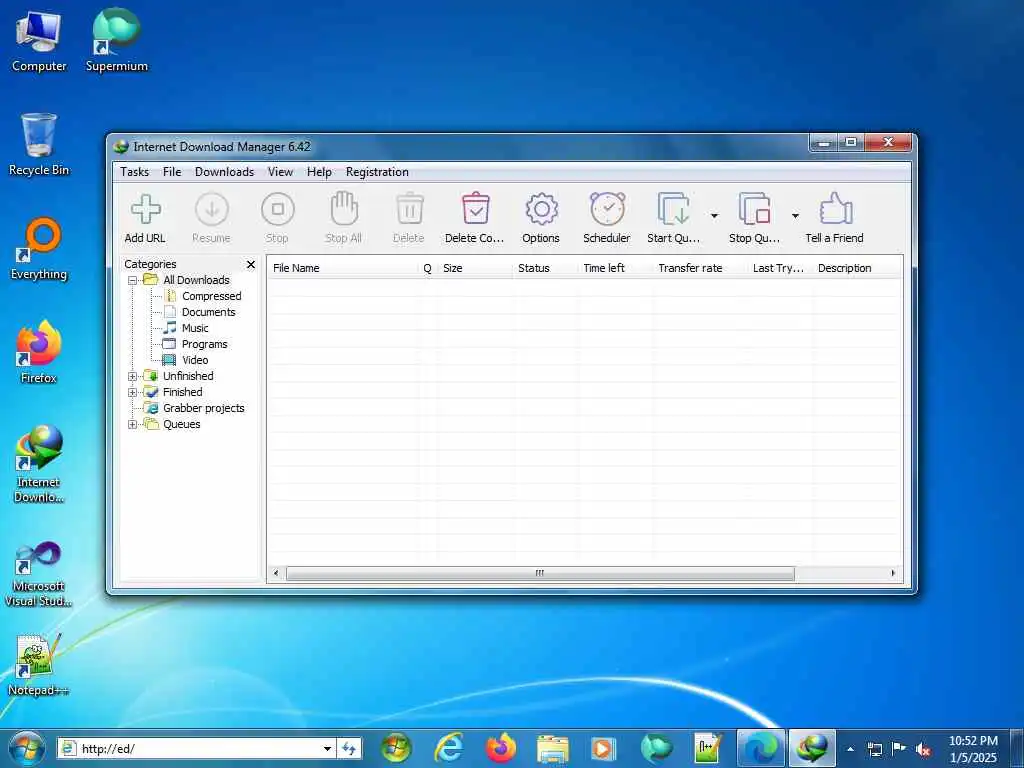Screen dimensions: 1024x768
Task: Sort by the Time left column header
Action: 615,268
